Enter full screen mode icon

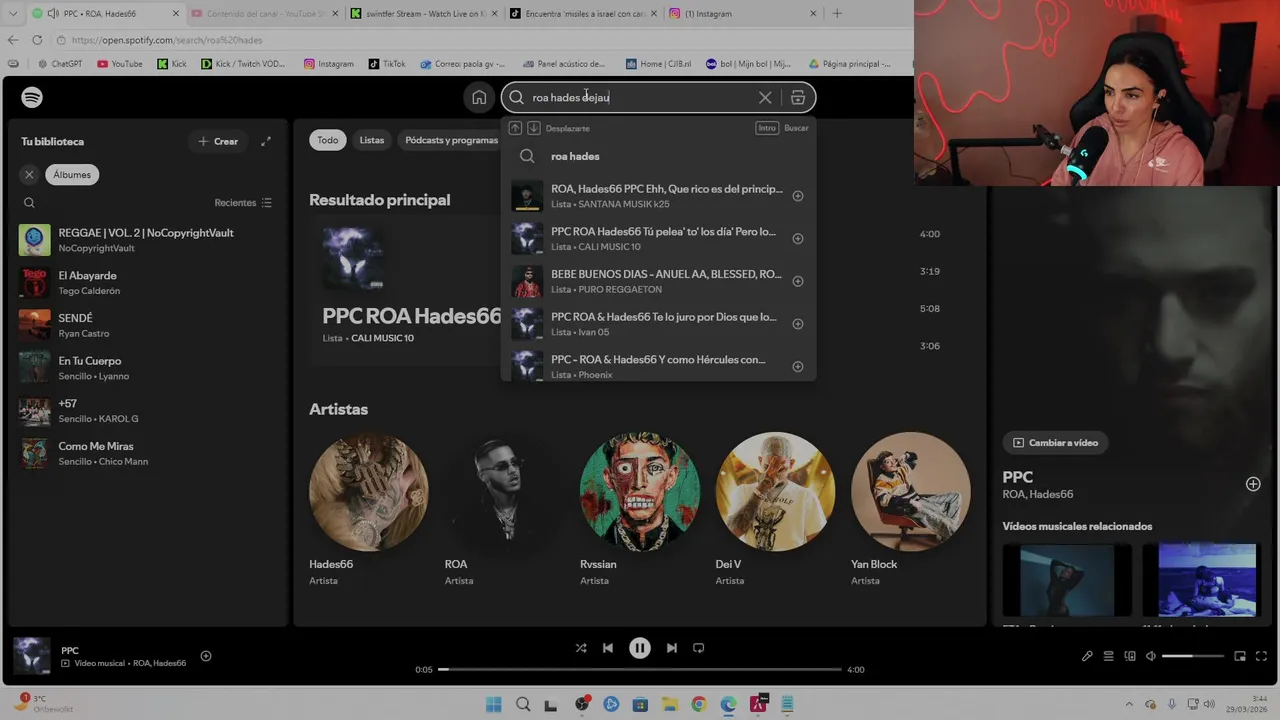coord(1260,656)
